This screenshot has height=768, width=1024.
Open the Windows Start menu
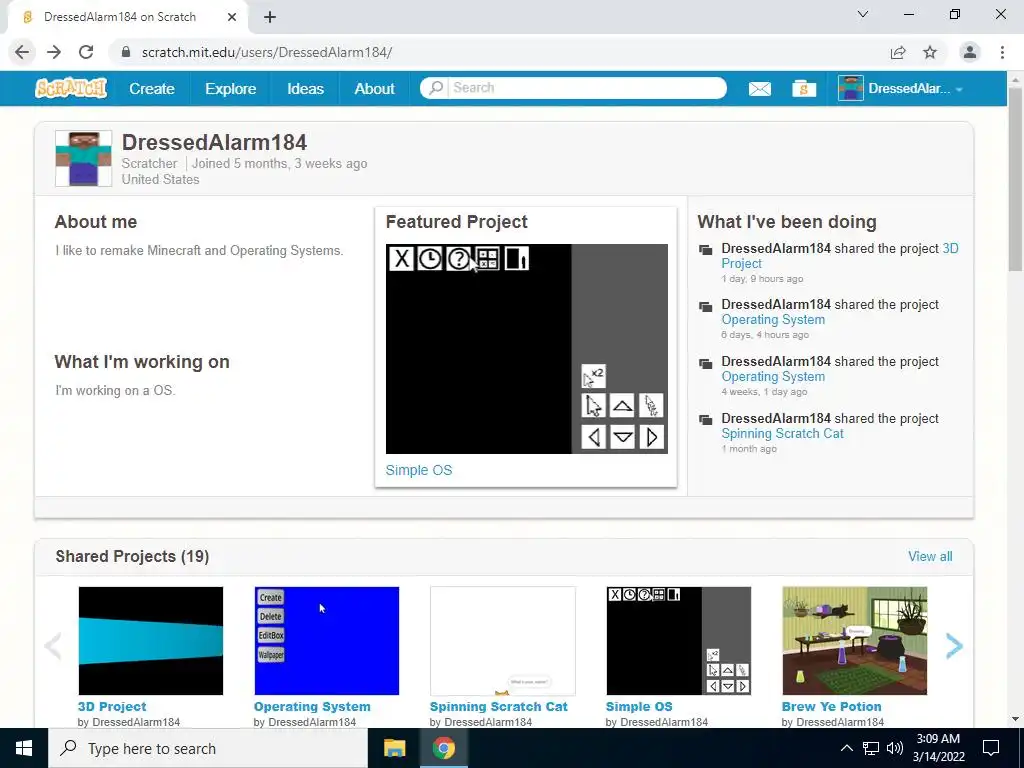click(x=24, y=748)
